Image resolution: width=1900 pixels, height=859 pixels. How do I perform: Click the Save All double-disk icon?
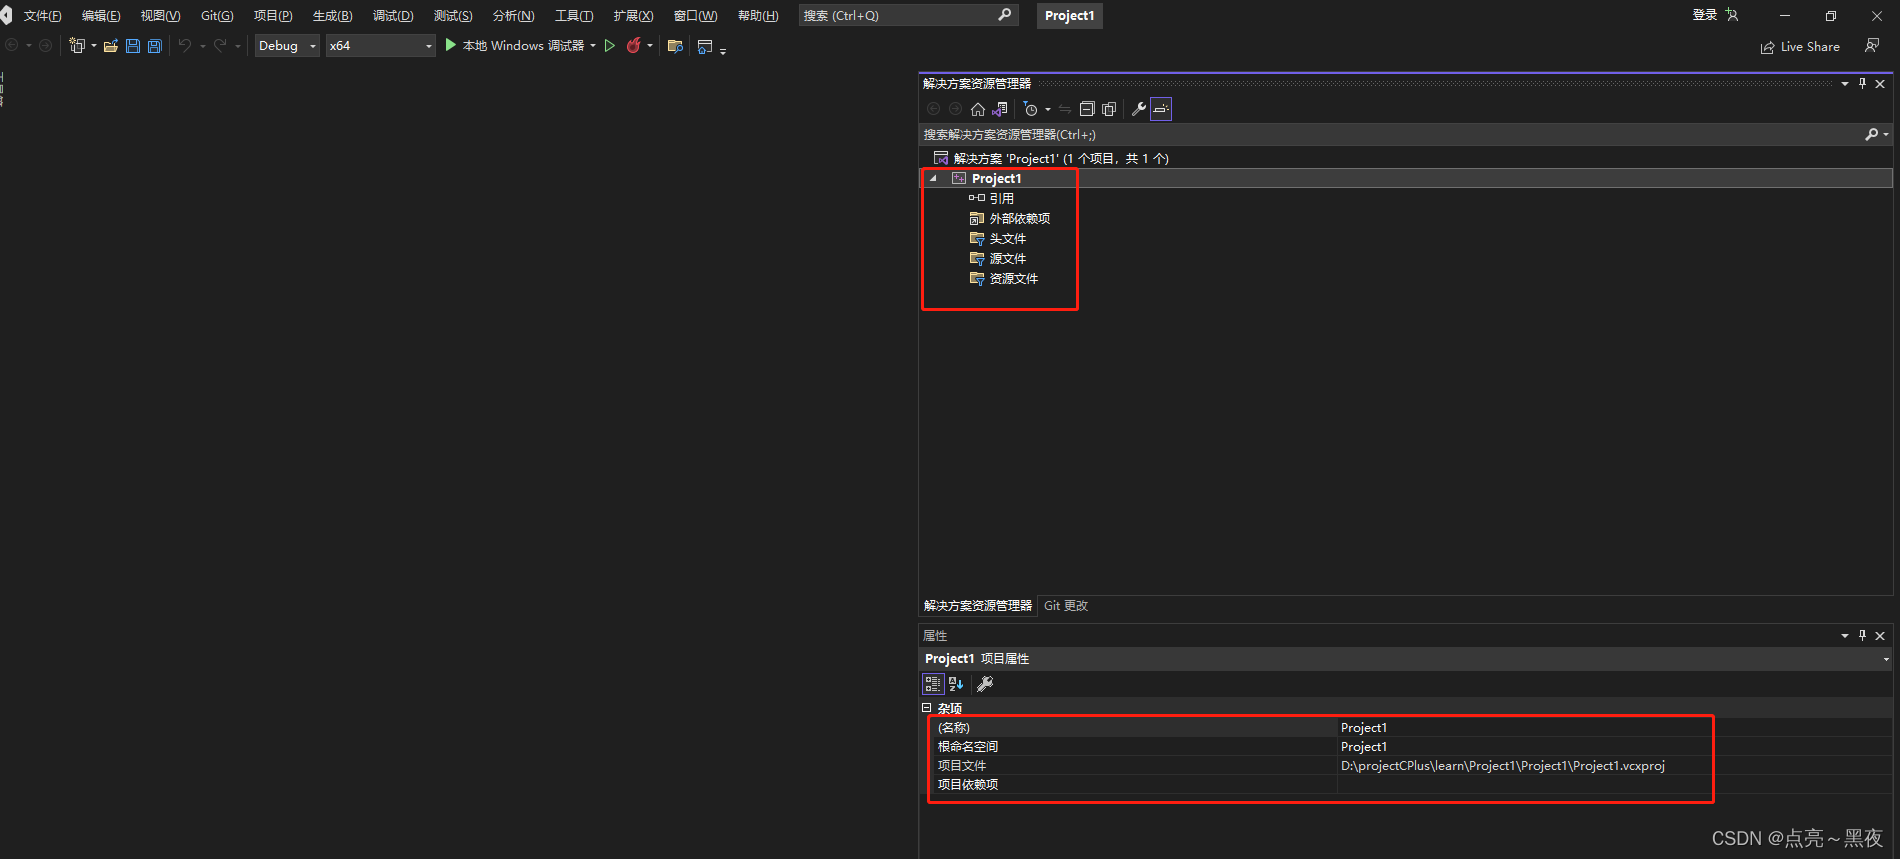tap(155, 46)
